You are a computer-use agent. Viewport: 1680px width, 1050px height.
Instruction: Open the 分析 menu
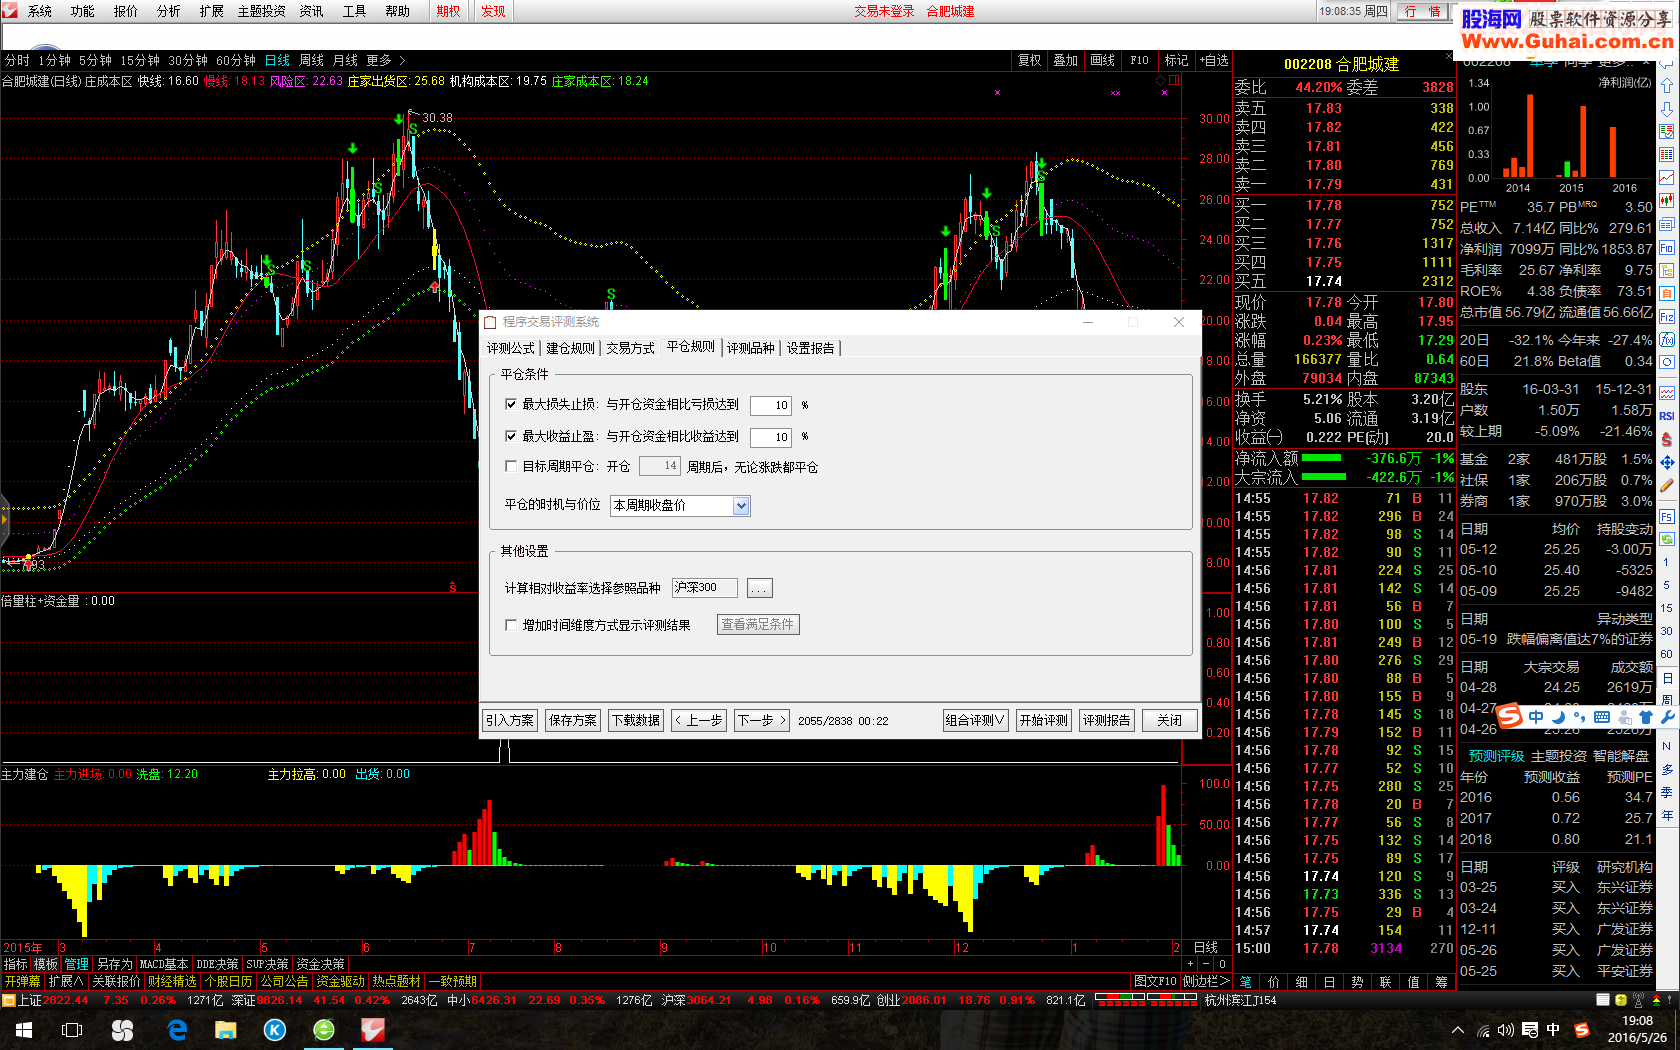168,11
